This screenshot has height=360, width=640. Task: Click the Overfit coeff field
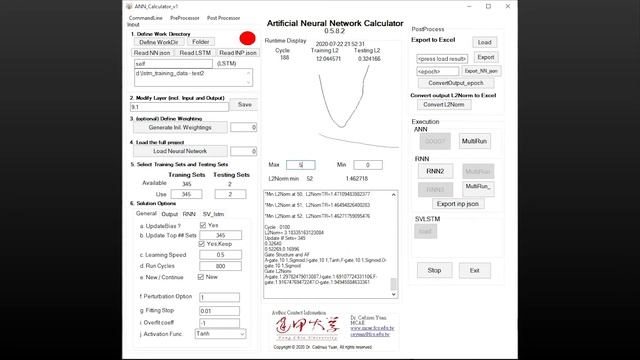point(219,323)
